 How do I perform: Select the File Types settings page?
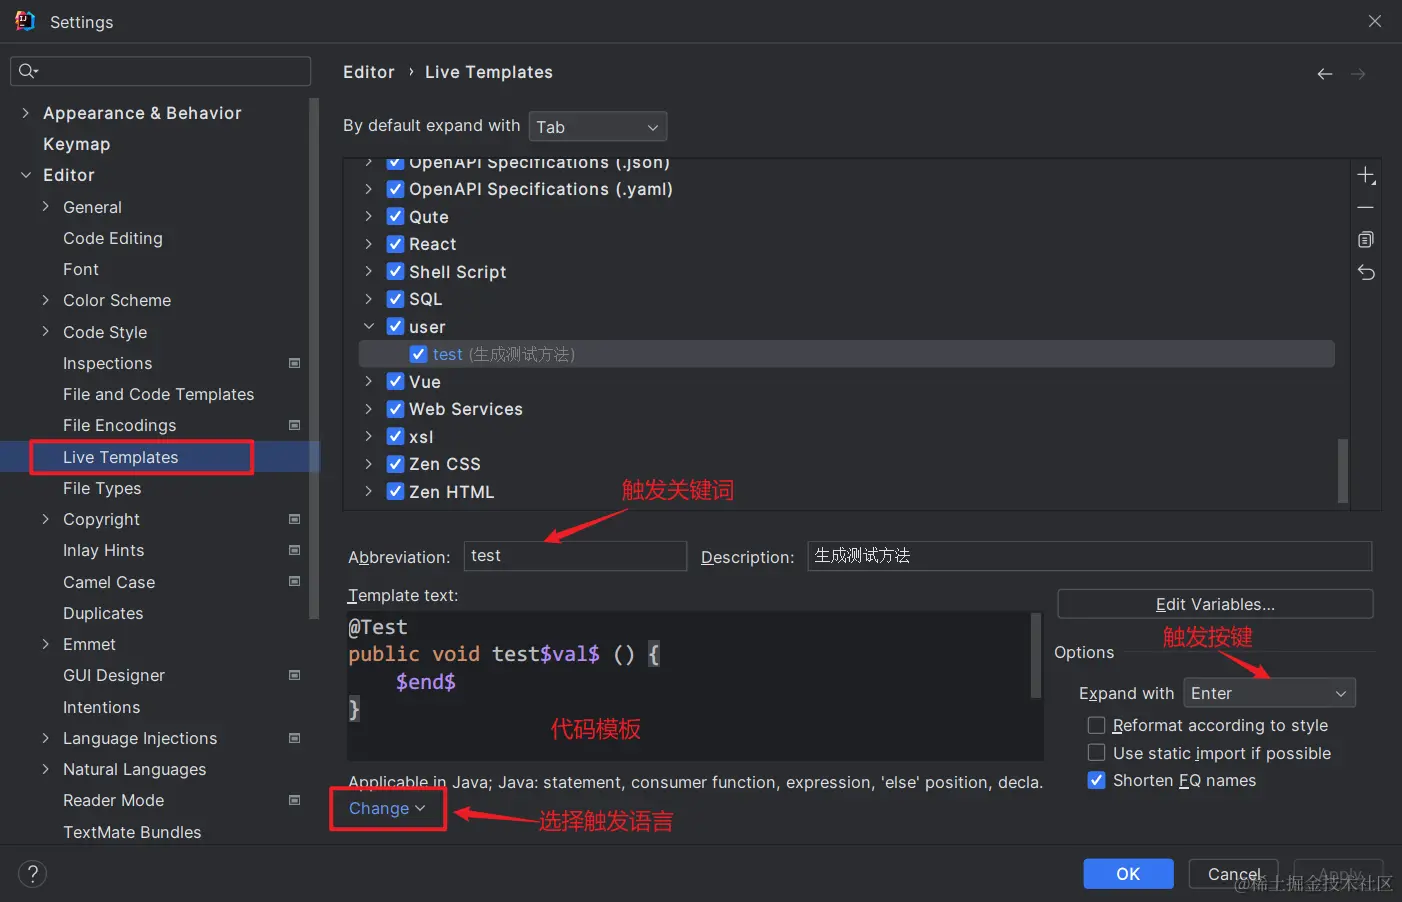click(102, 488)
